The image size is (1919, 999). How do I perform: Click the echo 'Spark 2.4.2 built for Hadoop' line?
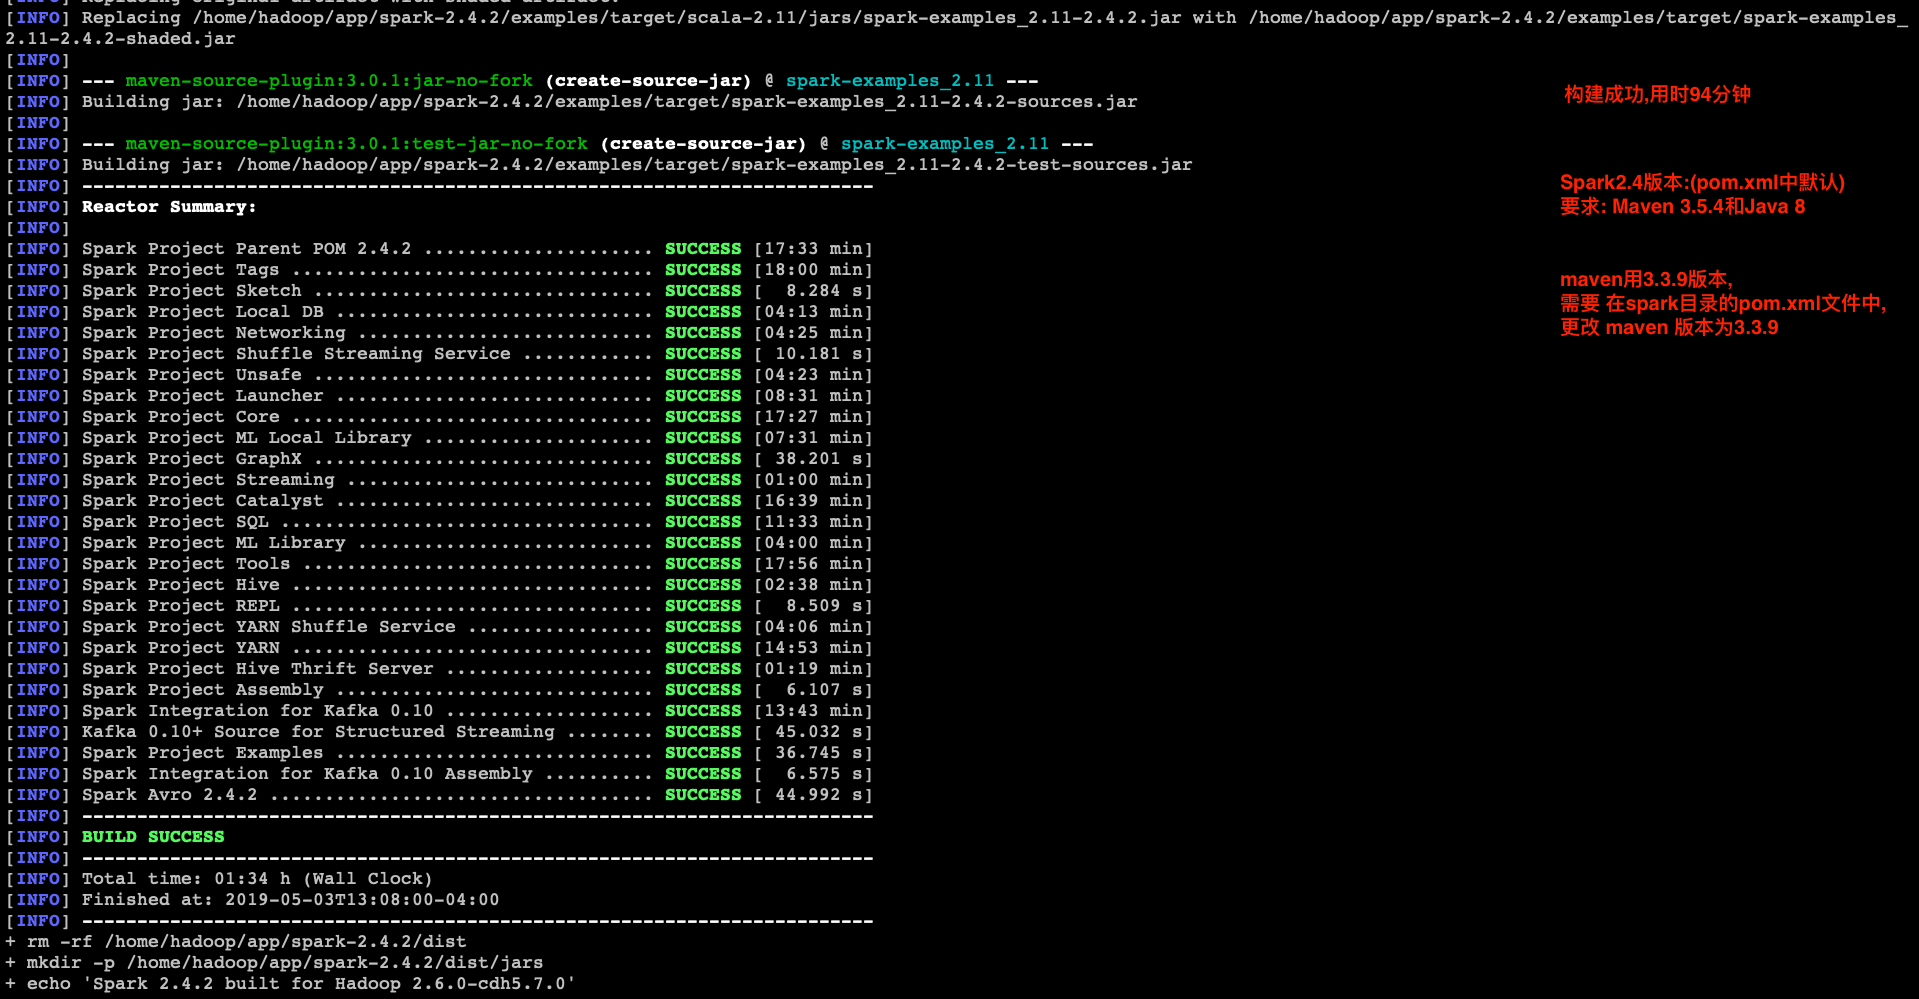[x=291, y=984]
